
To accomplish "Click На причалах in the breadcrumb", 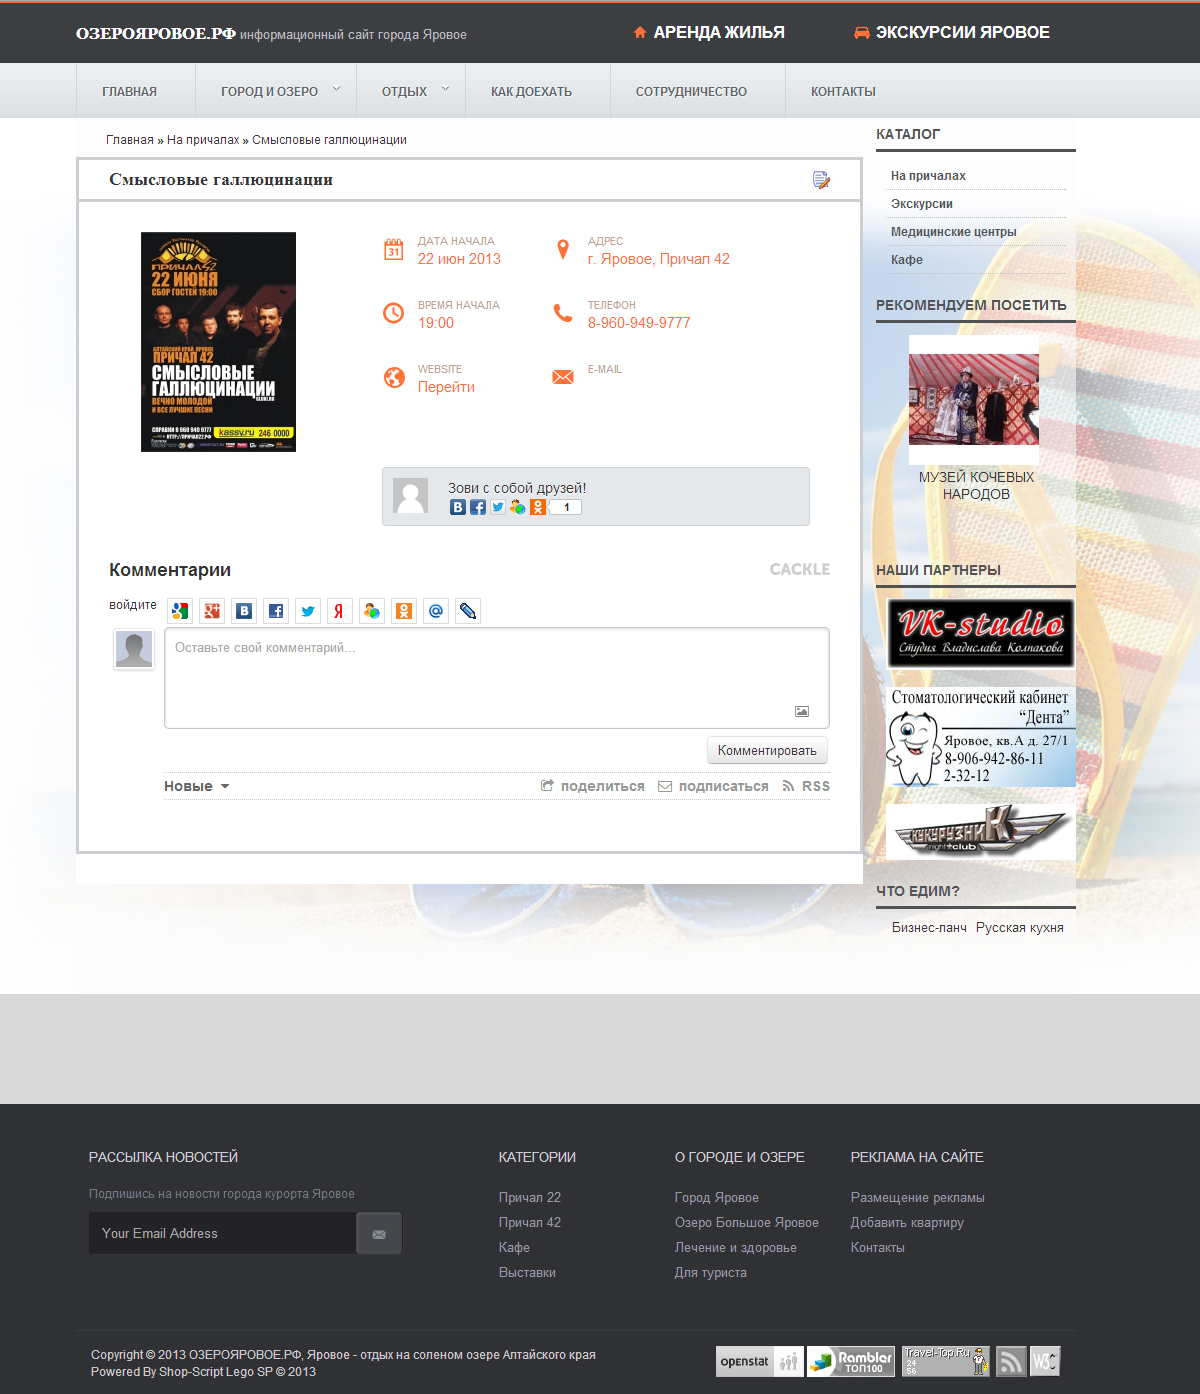I will click(203, 140).
